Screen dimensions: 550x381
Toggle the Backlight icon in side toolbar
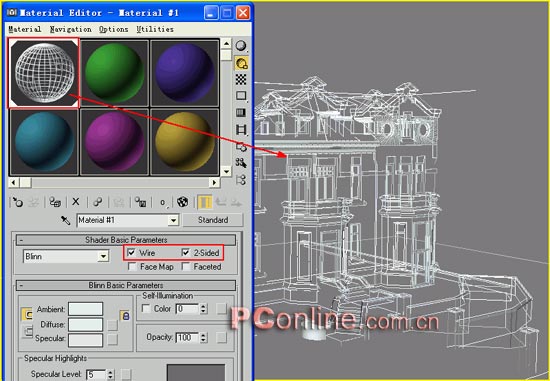(x=241, y=63)
